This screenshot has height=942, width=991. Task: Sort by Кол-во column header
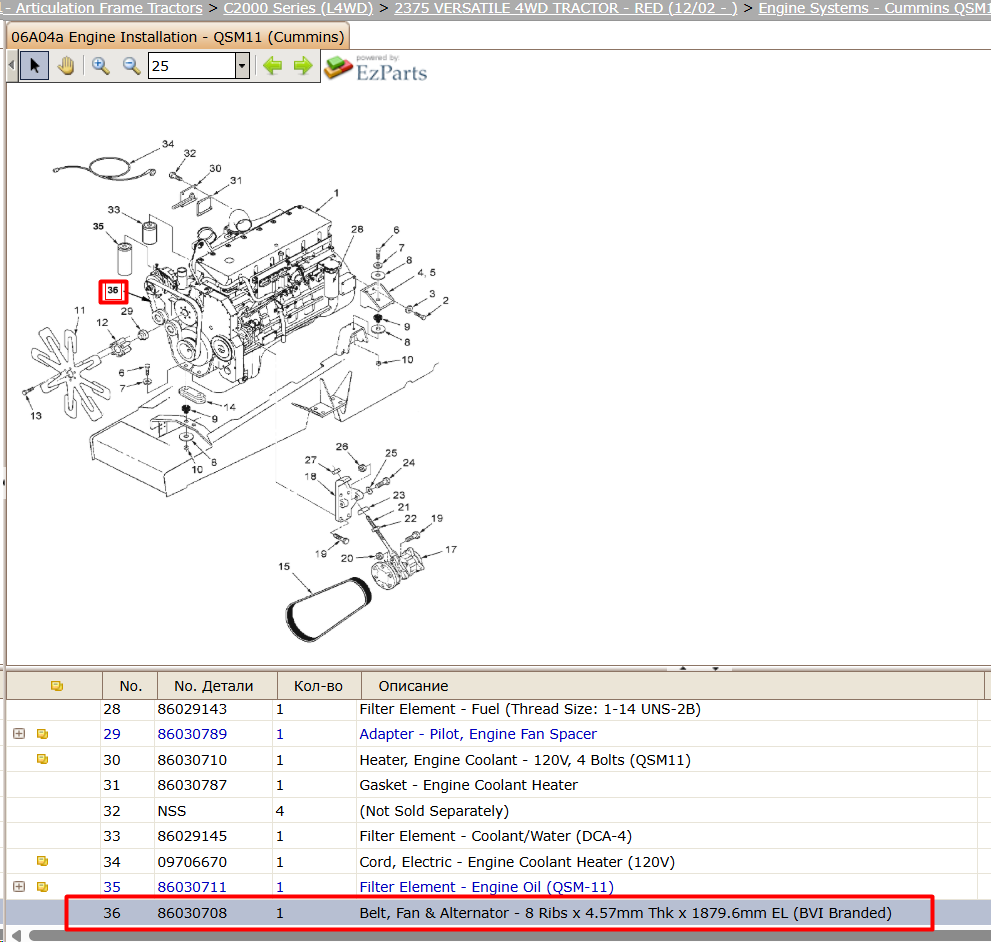[319, 686]
